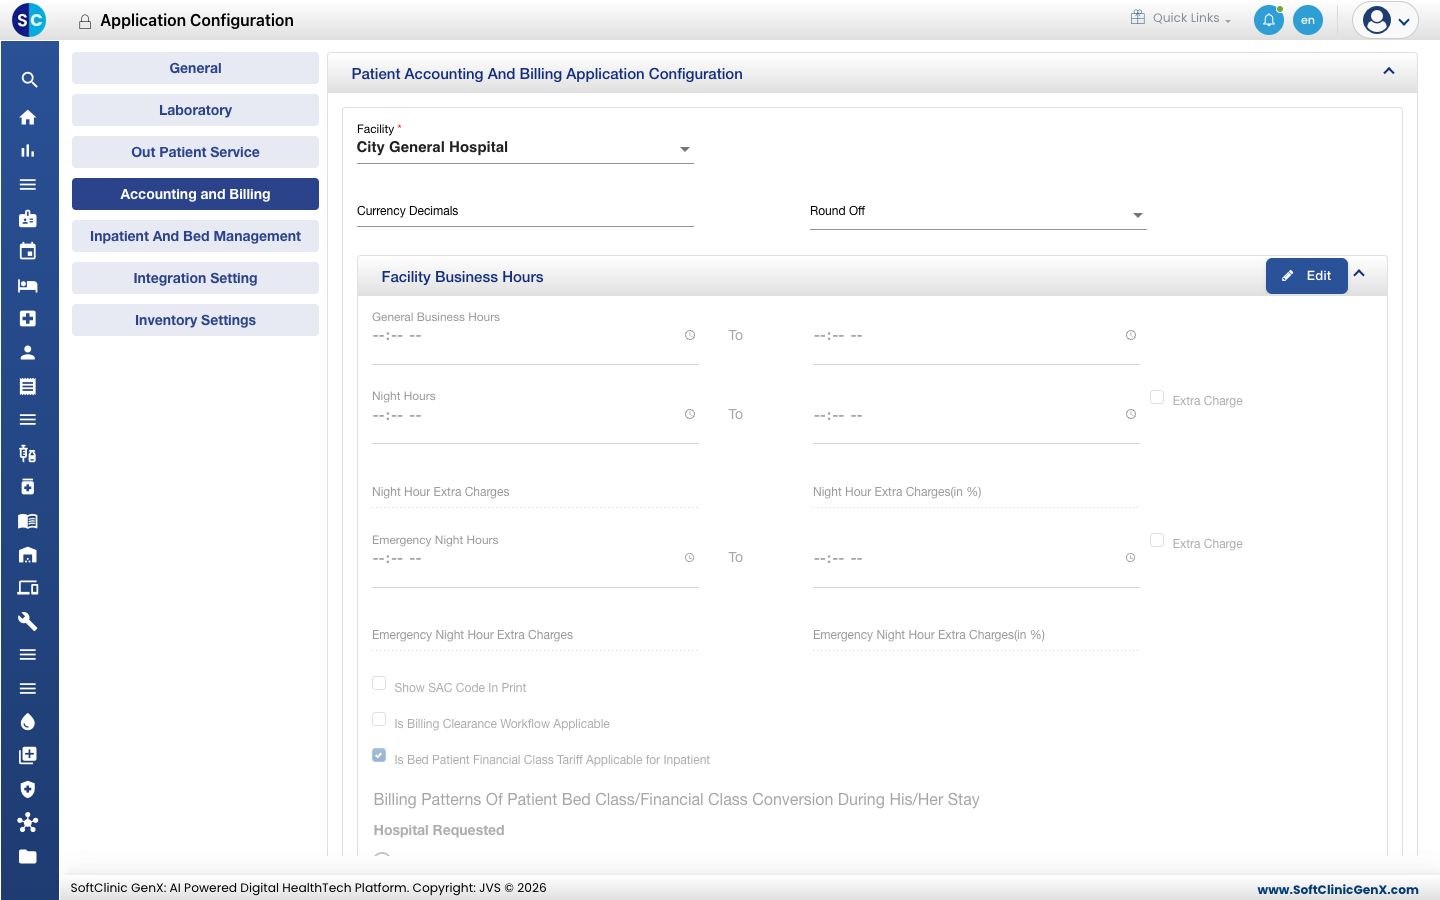Tick Extra Charge checkbox for Emergency Night Hours
Screen dimensions: 1440x900
pyautogui.click(x=1157, y=540)
